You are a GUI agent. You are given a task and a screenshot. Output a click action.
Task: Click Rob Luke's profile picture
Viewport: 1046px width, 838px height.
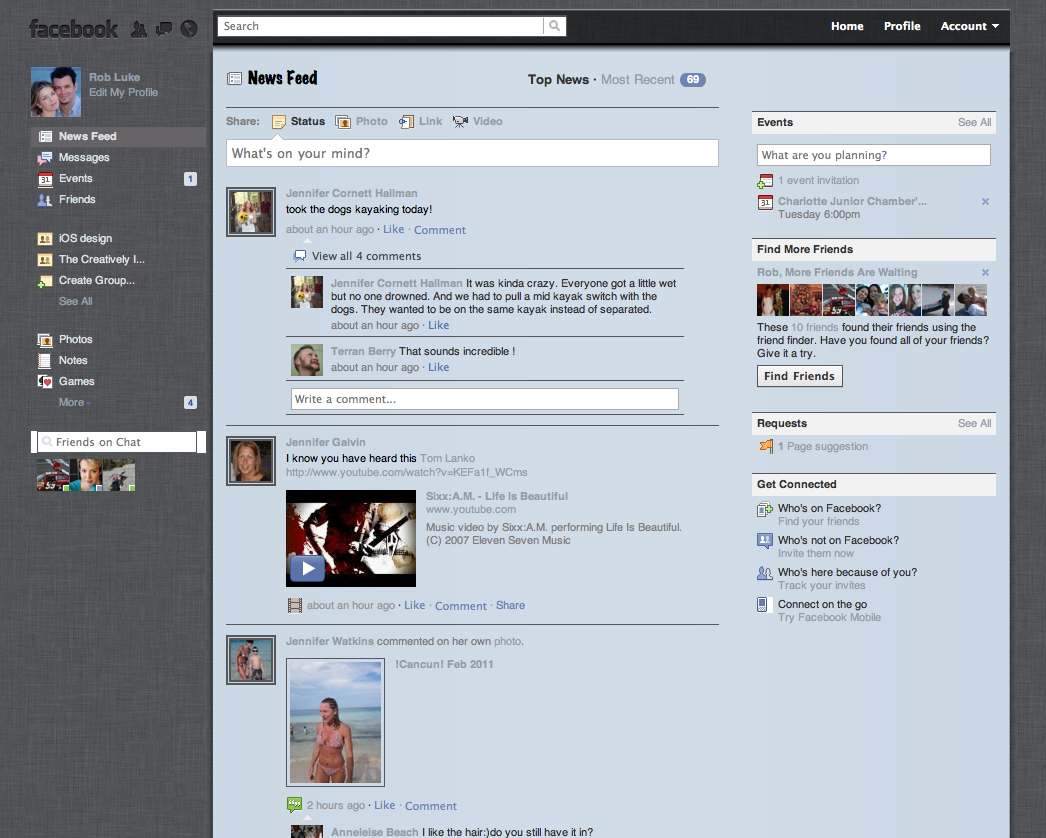click(56, 91)
